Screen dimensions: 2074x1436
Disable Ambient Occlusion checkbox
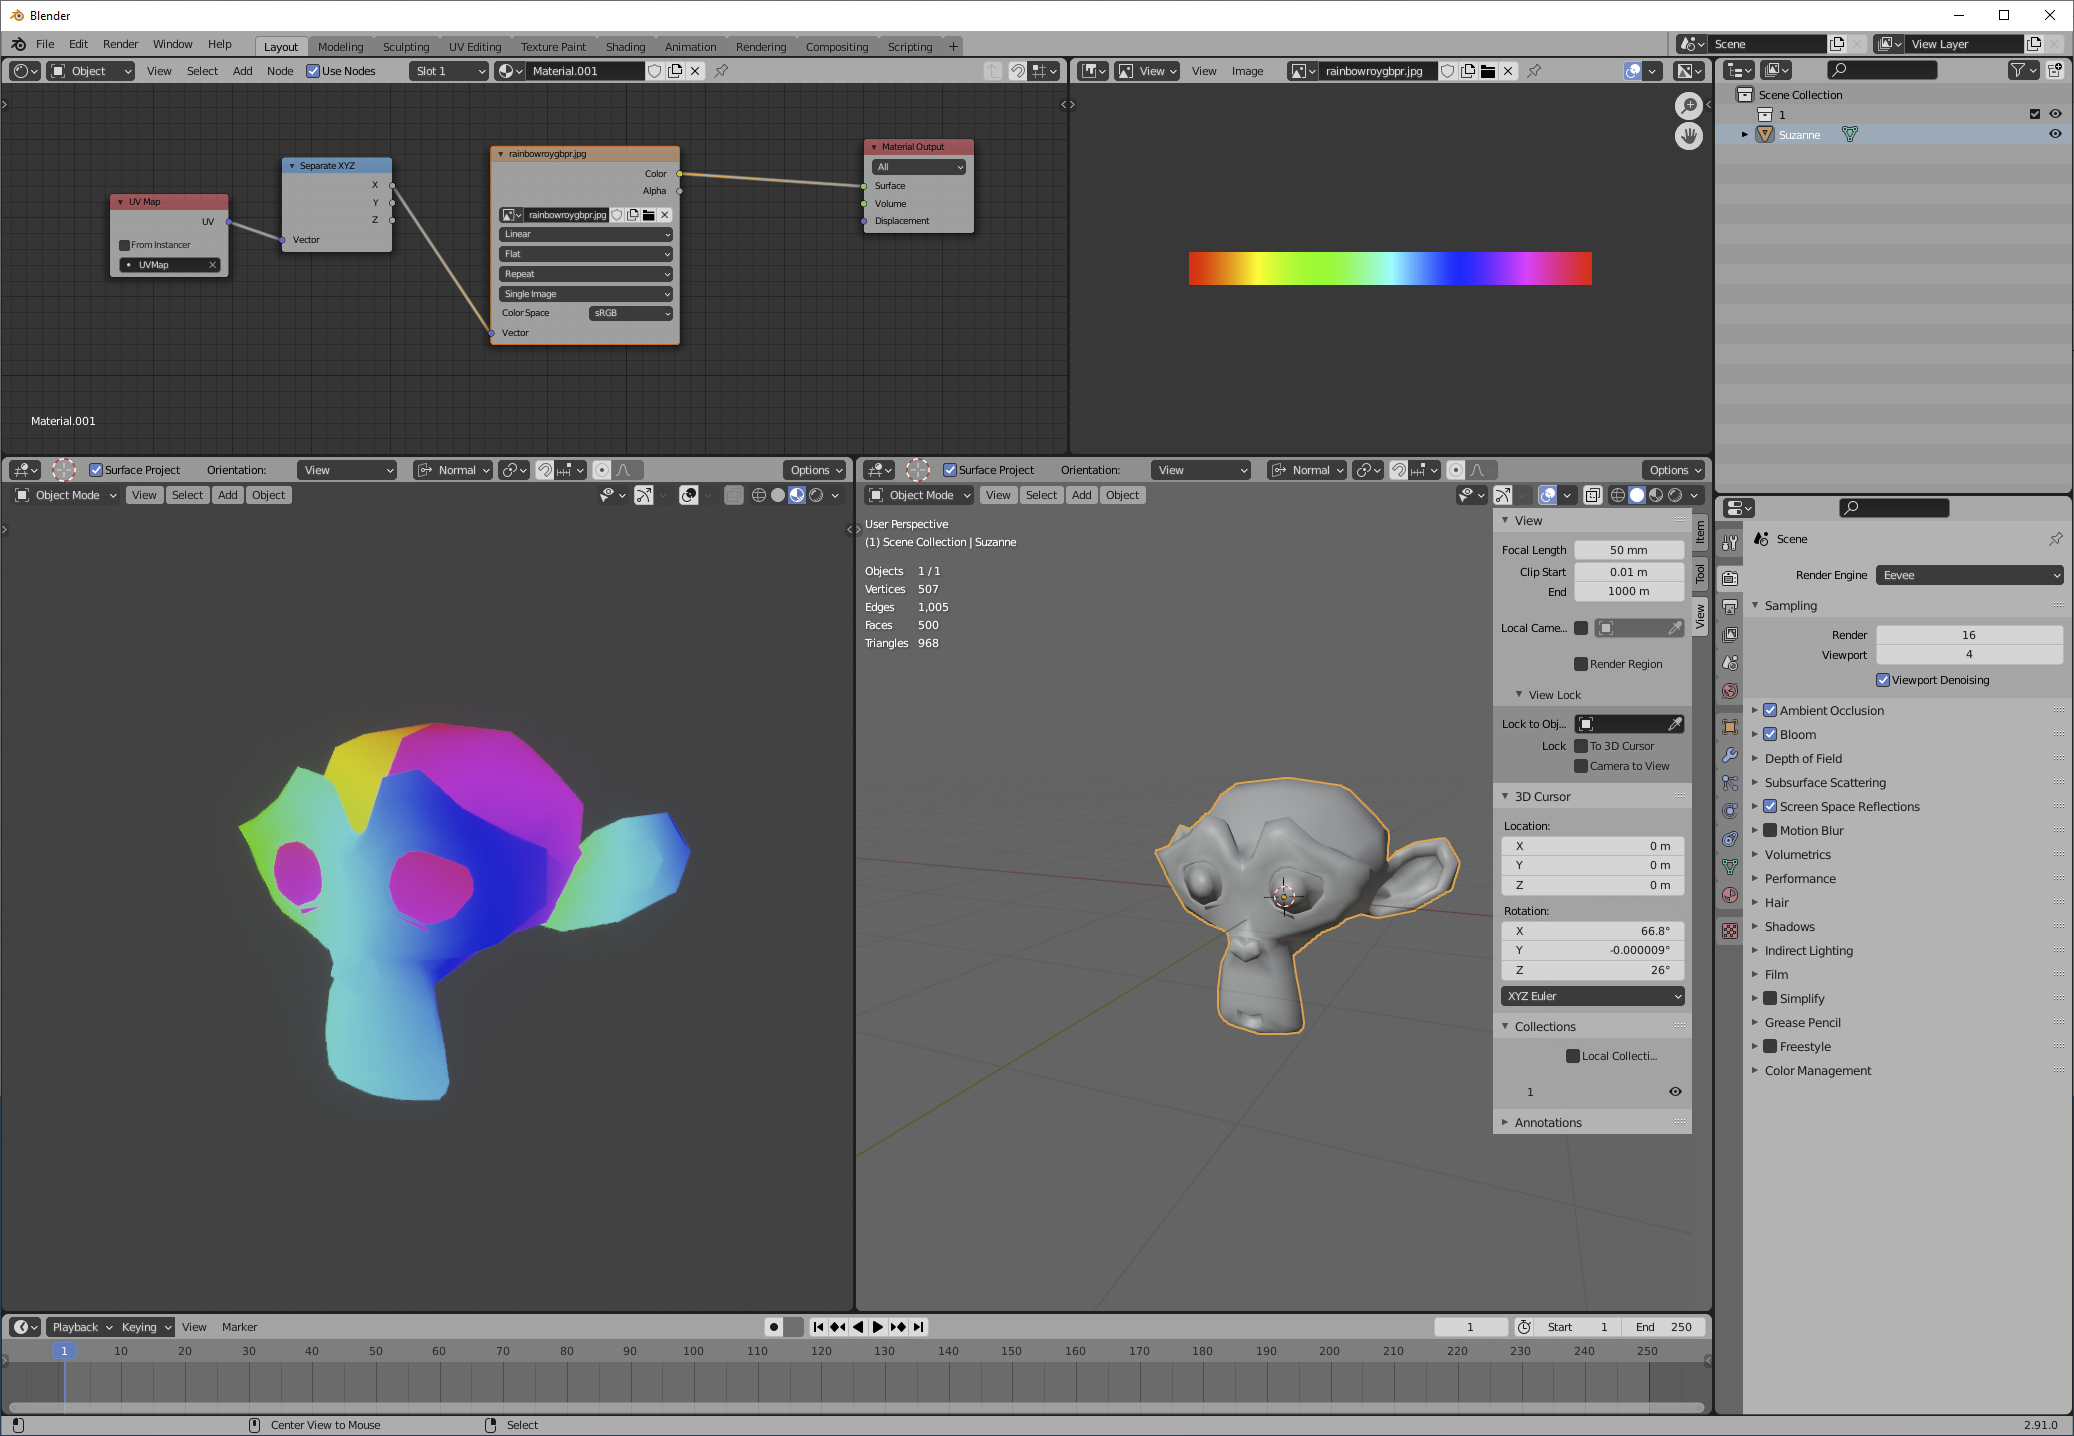1770,710
